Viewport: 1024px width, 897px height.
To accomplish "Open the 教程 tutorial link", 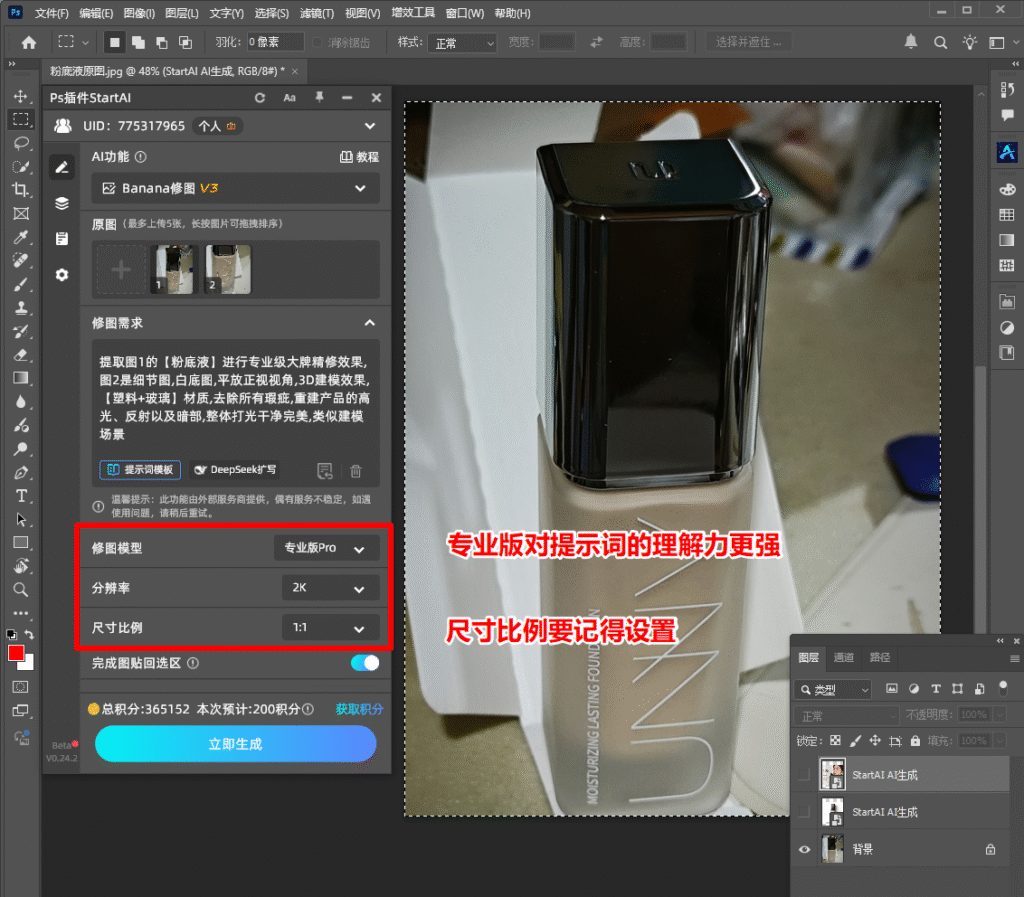I will [x=359, y=157].
